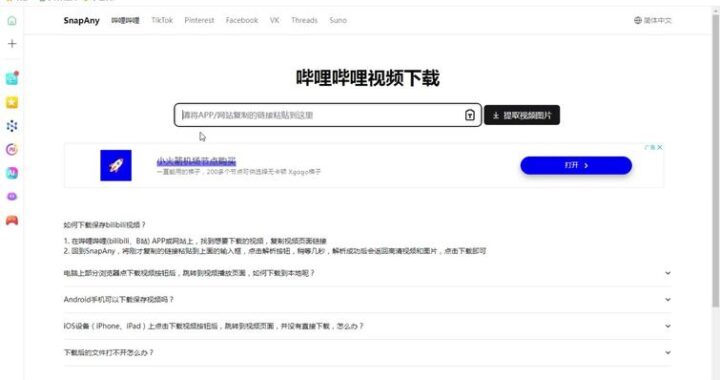Screen dimensions: 720x380
Task: Open the circular pink-purple sidebar icon
Action: (x=12, y=149)
